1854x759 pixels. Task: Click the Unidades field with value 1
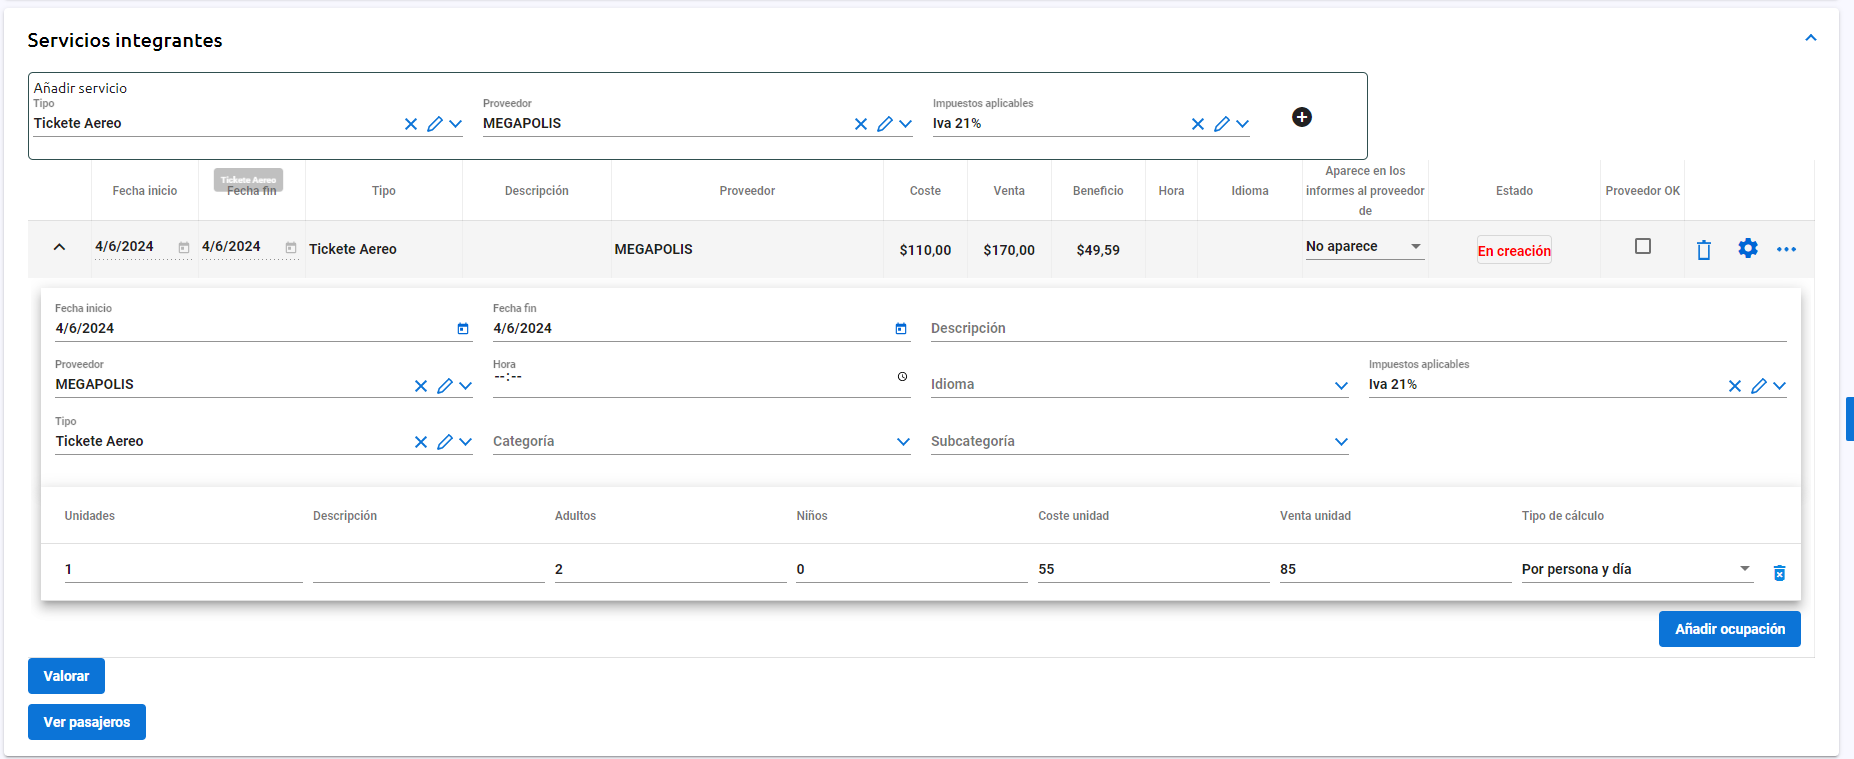pyautogui.click(x=183, y=569)
